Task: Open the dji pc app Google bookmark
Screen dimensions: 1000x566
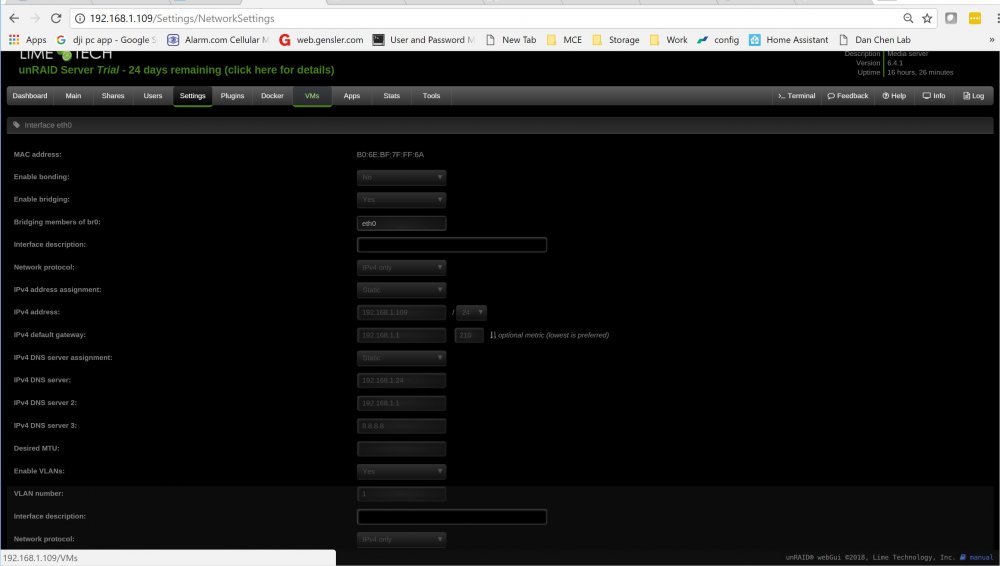Action: (x=106, y=40)
